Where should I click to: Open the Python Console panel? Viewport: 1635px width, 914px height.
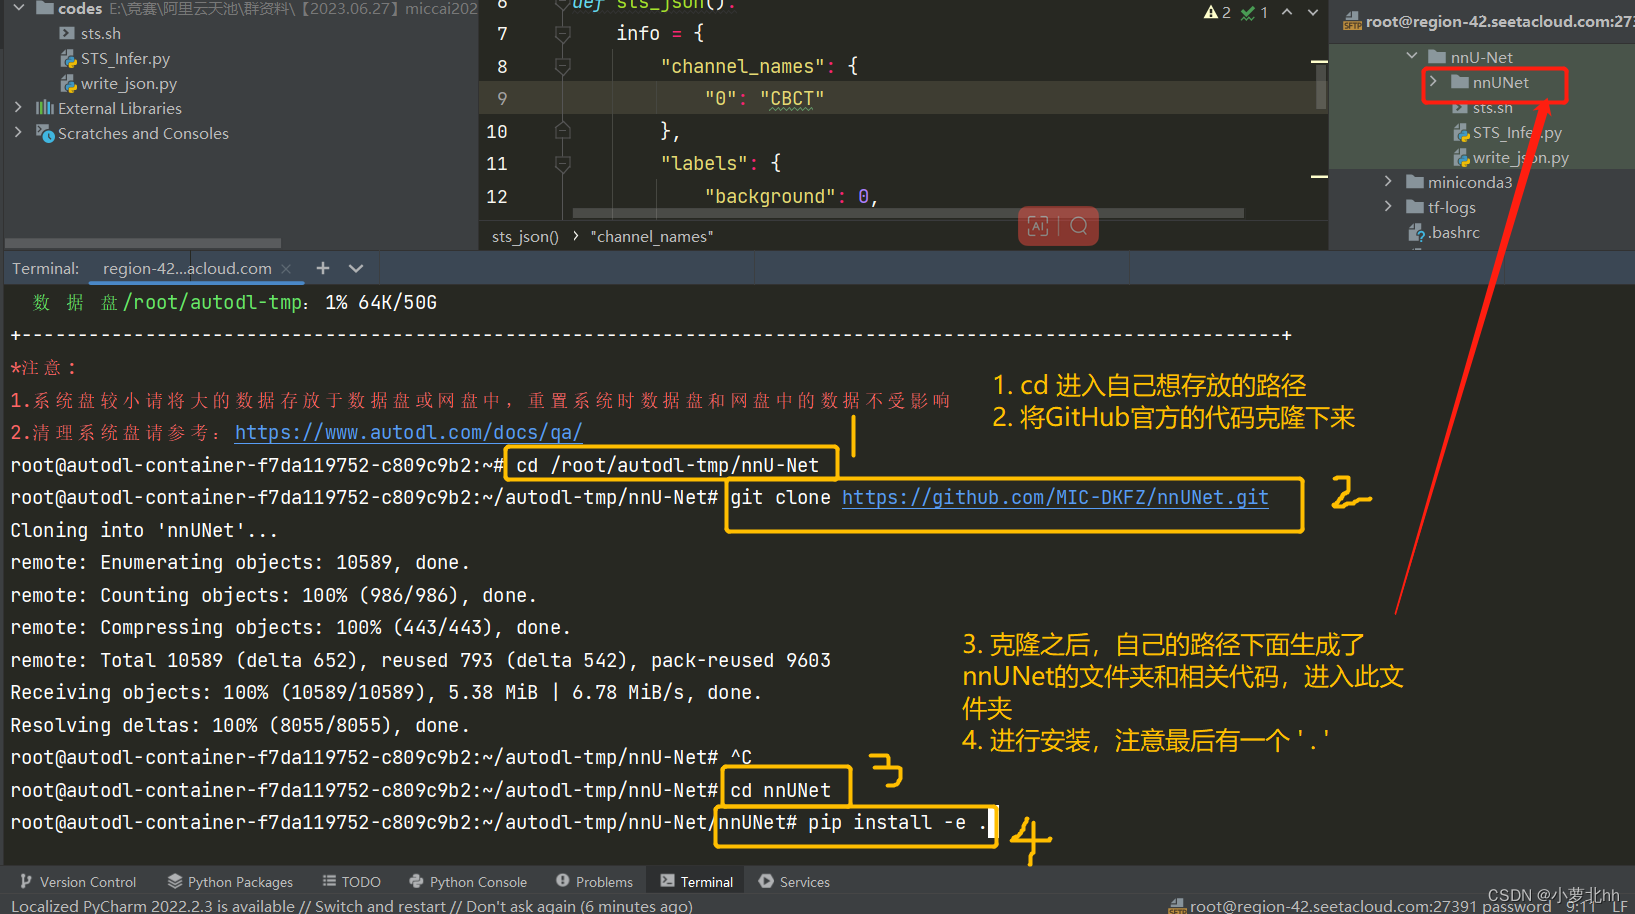[x=468, y=882]
